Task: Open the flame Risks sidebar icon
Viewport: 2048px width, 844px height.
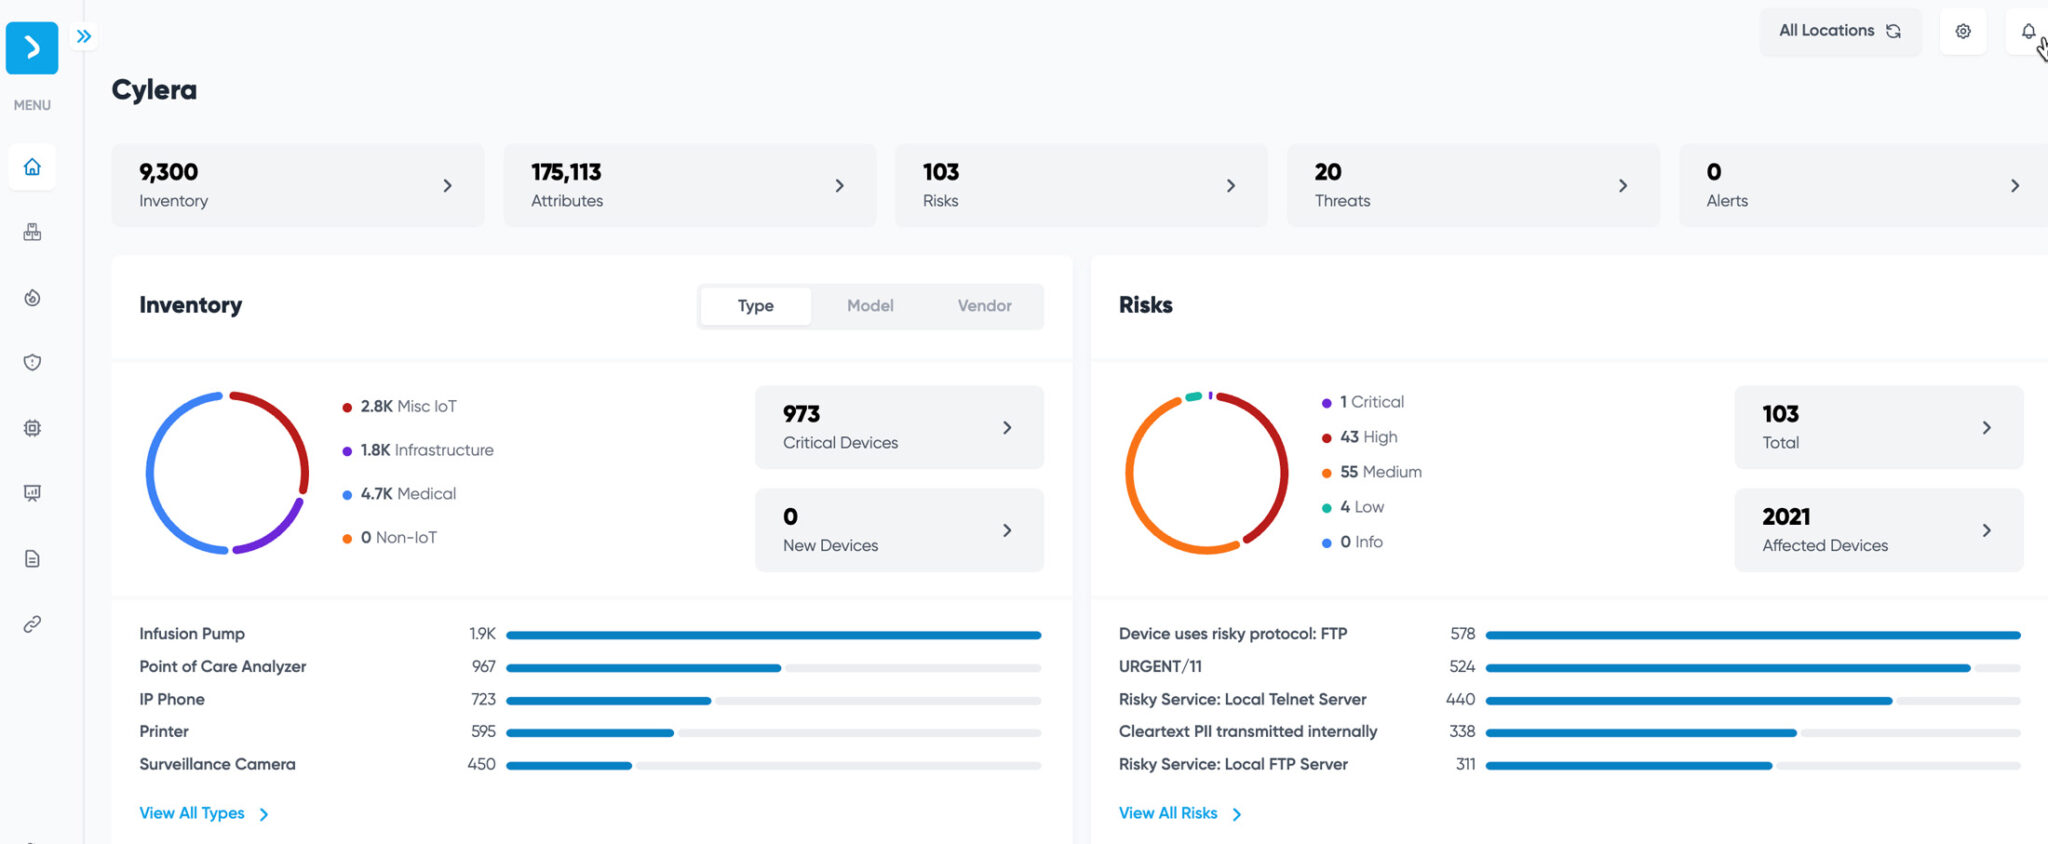Action: [32, 297]
